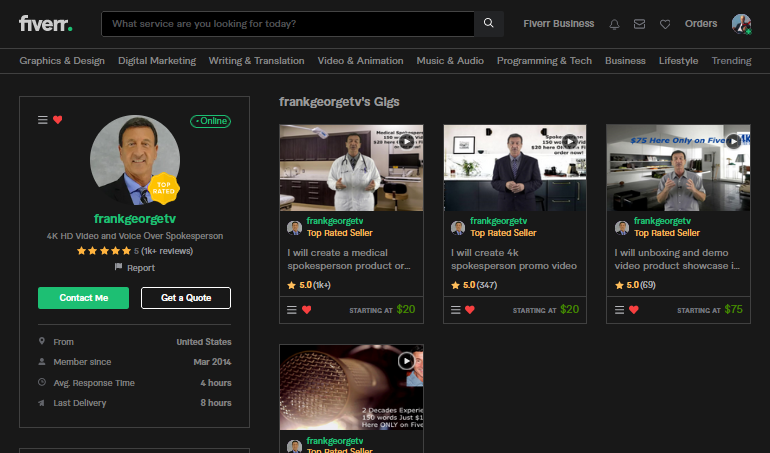Image resolution: width=770 pixels, height=453 pixels.
Task: Open the list menu icon on profile card
Action: click(x=43, y=120)
